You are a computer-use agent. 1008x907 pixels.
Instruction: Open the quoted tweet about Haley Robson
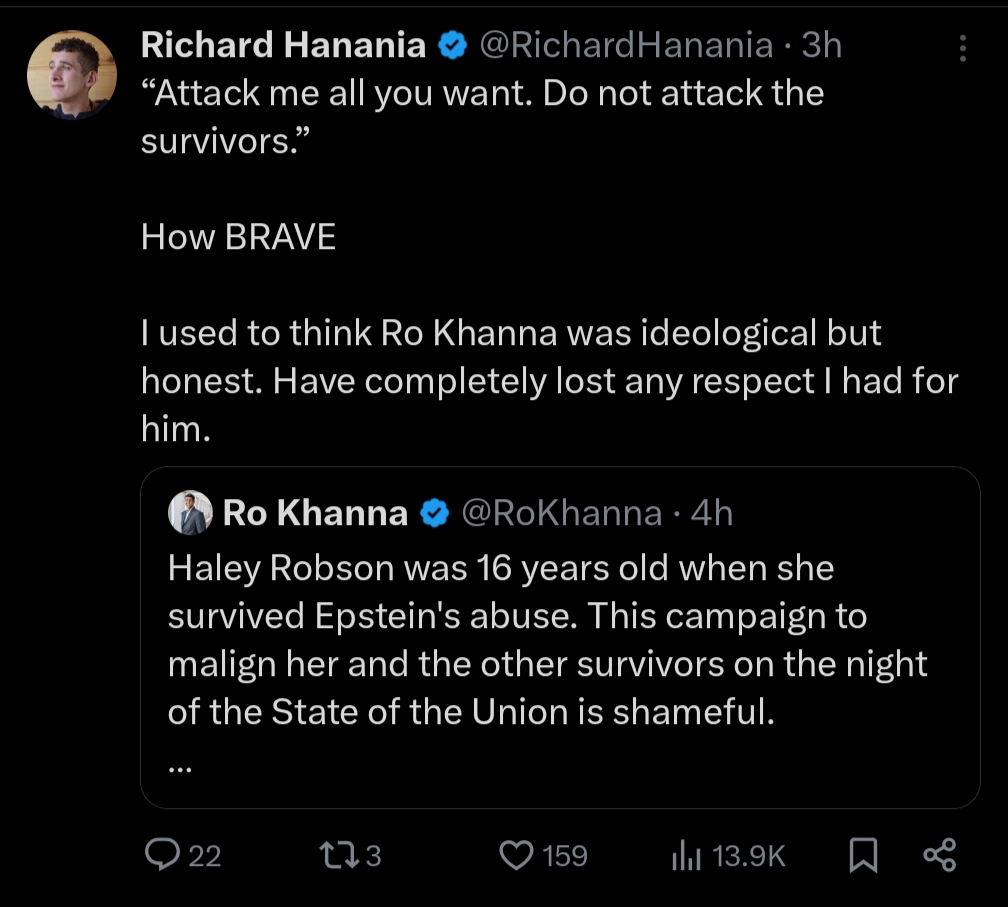[548, 640]
